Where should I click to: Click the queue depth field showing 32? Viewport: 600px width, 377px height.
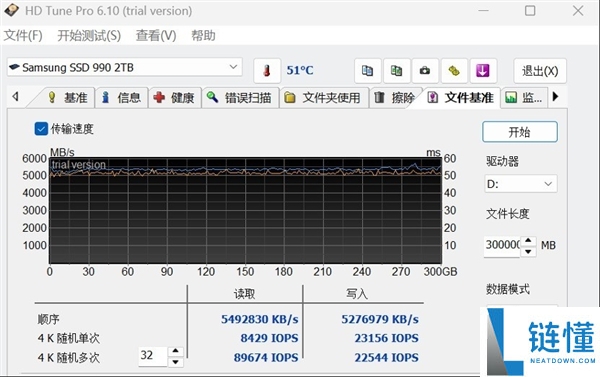(x=152, y=356)
